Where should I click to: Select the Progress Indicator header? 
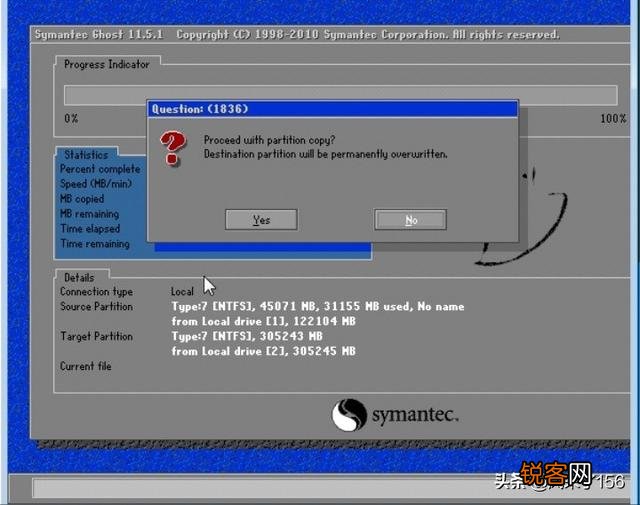tap(107, 64)
